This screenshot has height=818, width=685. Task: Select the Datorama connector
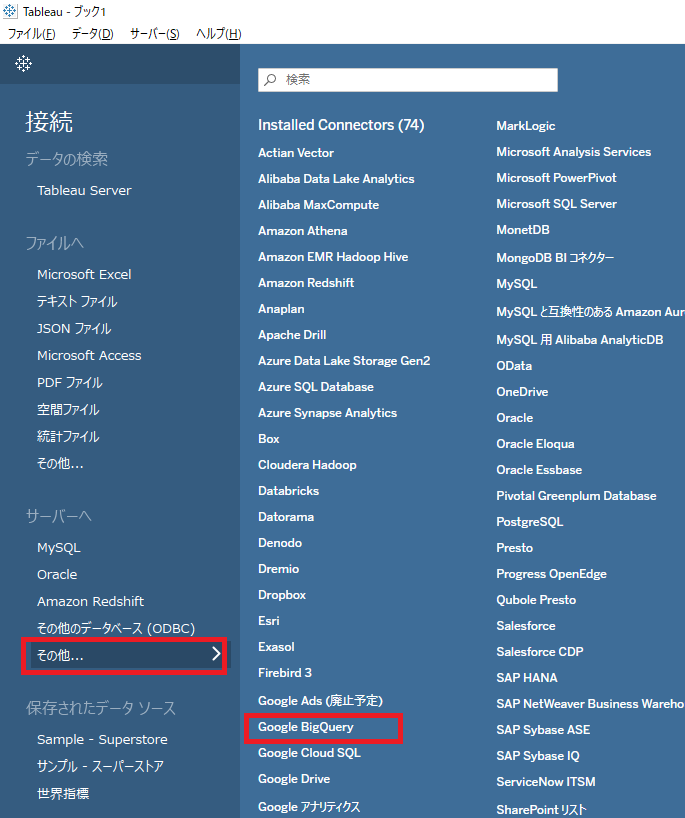click(286, 517)
